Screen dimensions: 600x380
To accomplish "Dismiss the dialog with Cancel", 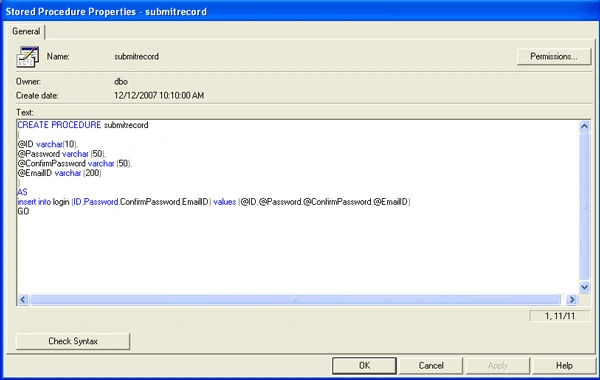I will coord(431,365).
